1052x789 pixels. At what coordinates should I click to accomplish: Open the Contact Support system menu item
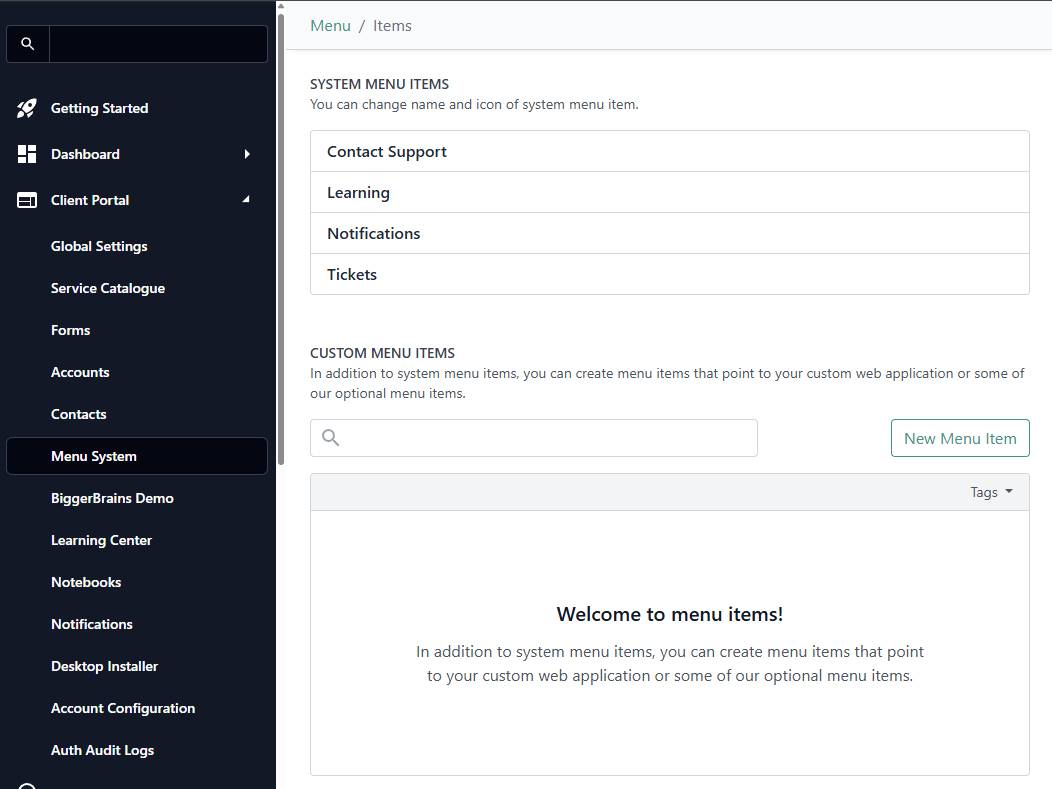(x=387, y=152)
